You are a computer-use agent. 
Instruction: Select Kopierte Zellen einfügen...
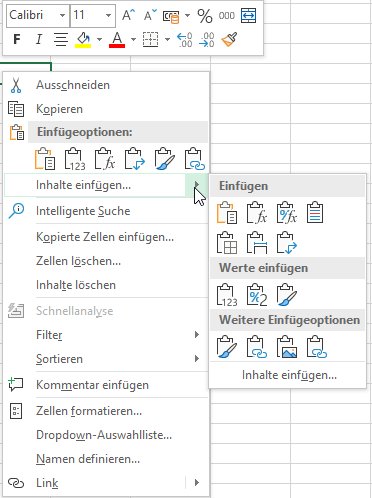106,237
